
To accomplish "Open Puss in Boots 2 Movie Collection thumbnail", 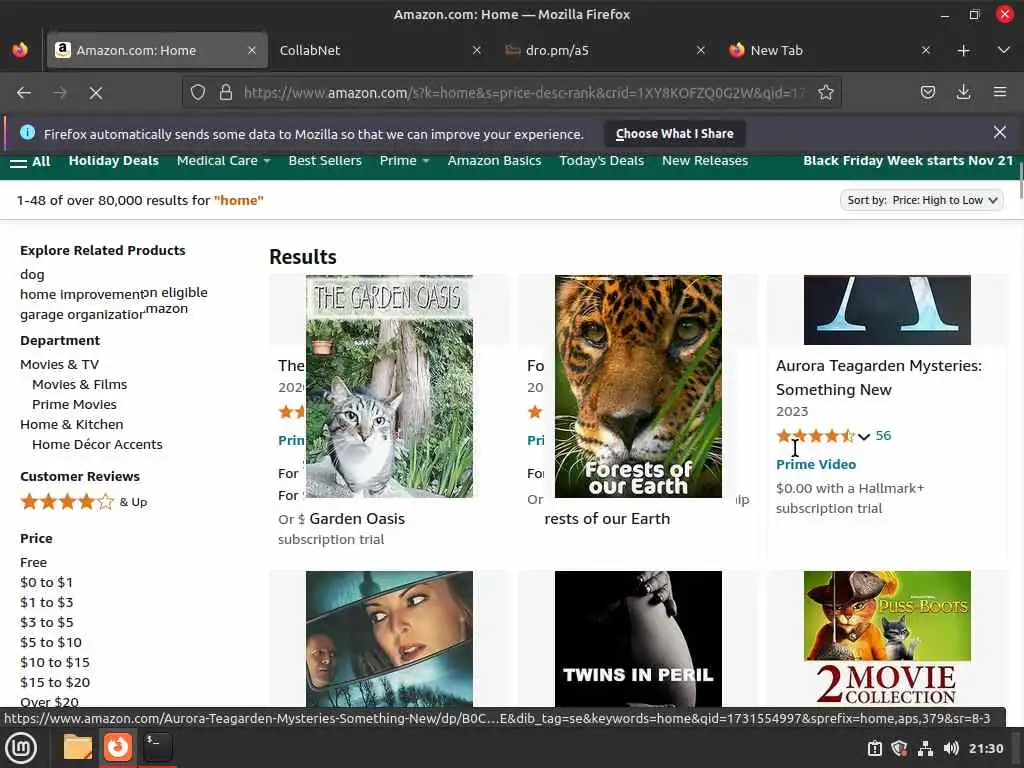I will point(887,639).
